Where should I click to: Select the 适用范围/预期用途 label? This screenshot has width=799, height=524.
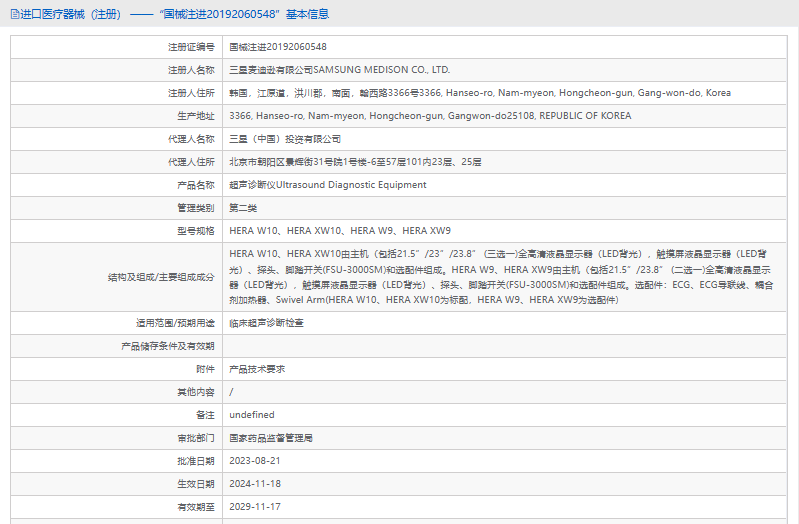tap(175, 323)
